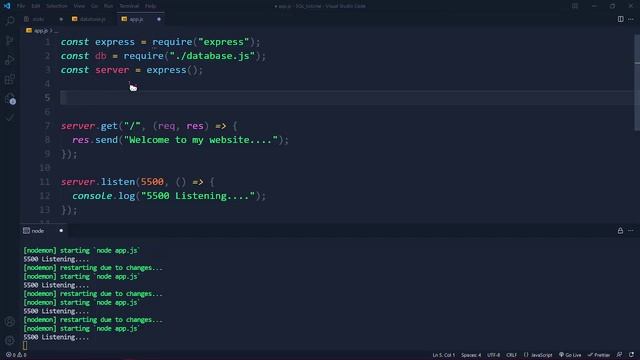
Task: Change line ending via CRLF
Action: coord(511,355)
